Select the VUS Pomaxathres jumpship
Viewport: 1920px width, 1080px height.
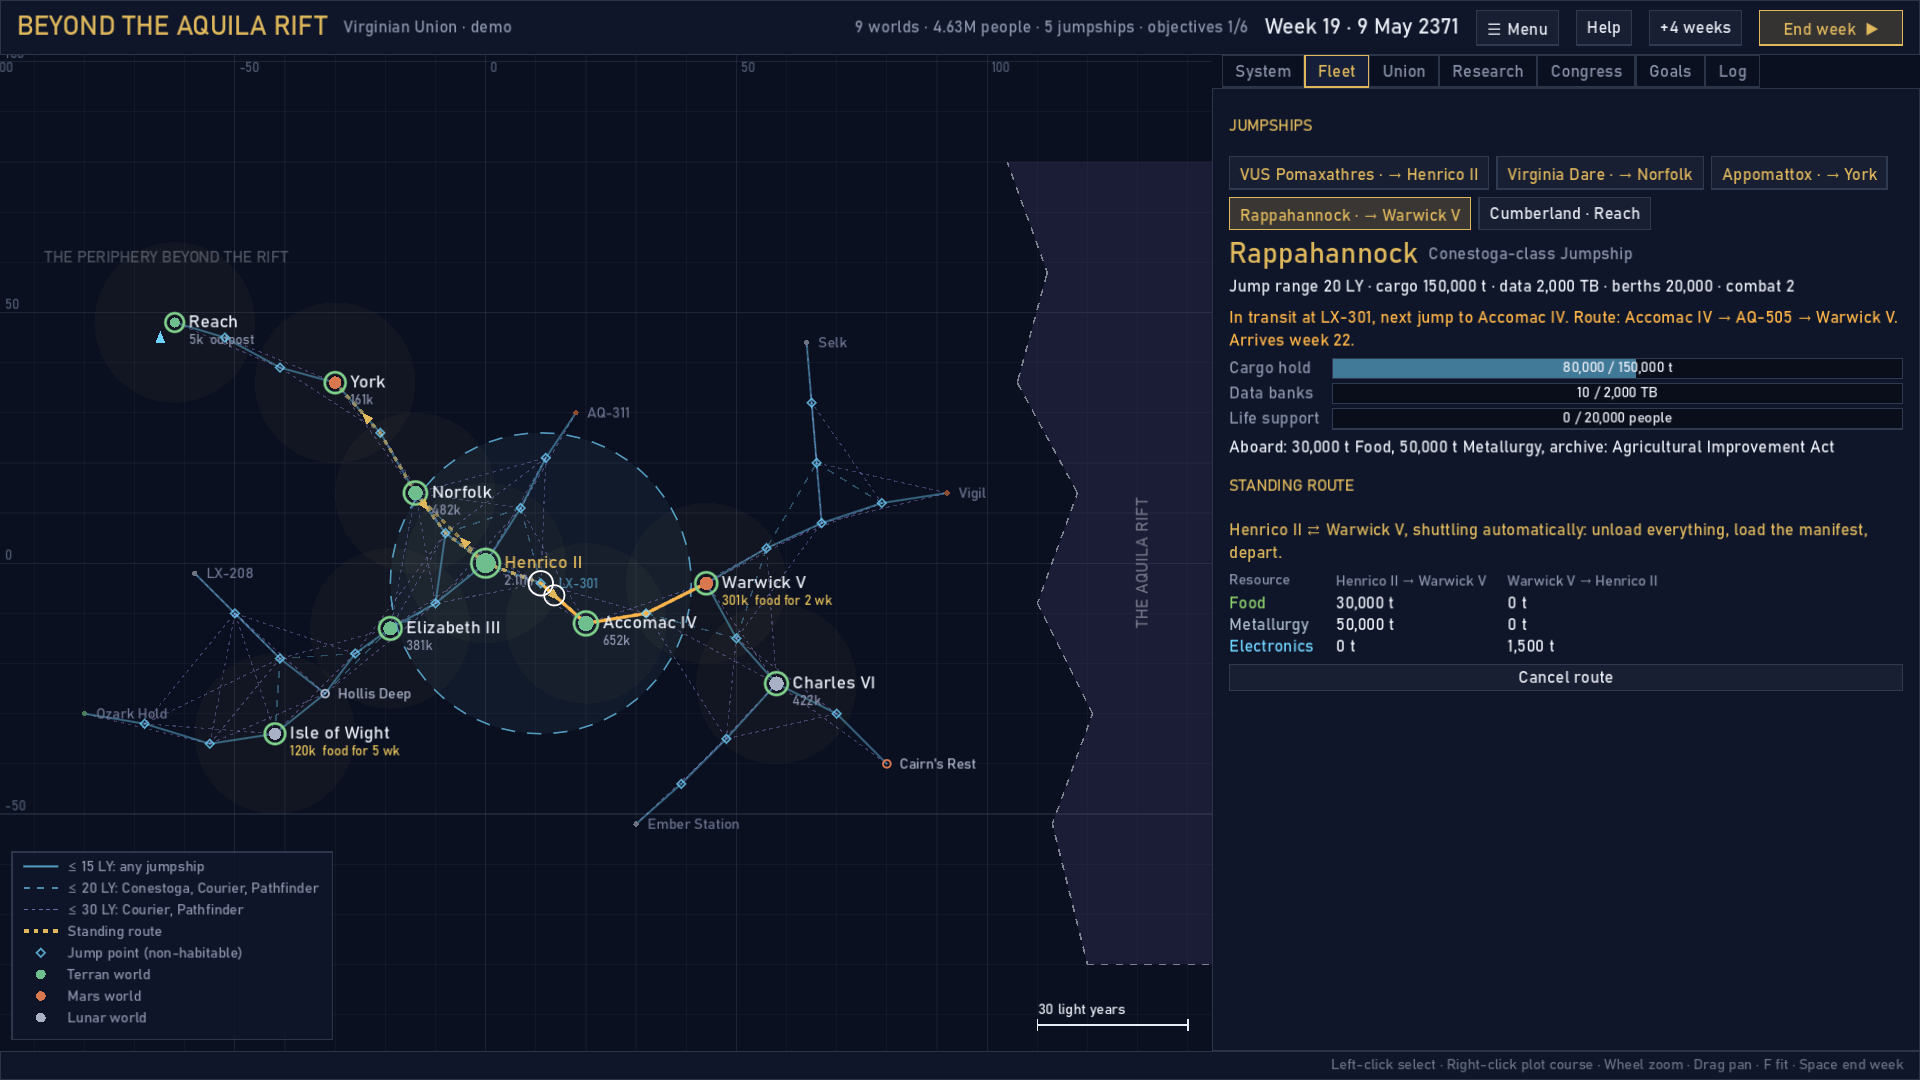[1358, 173]
